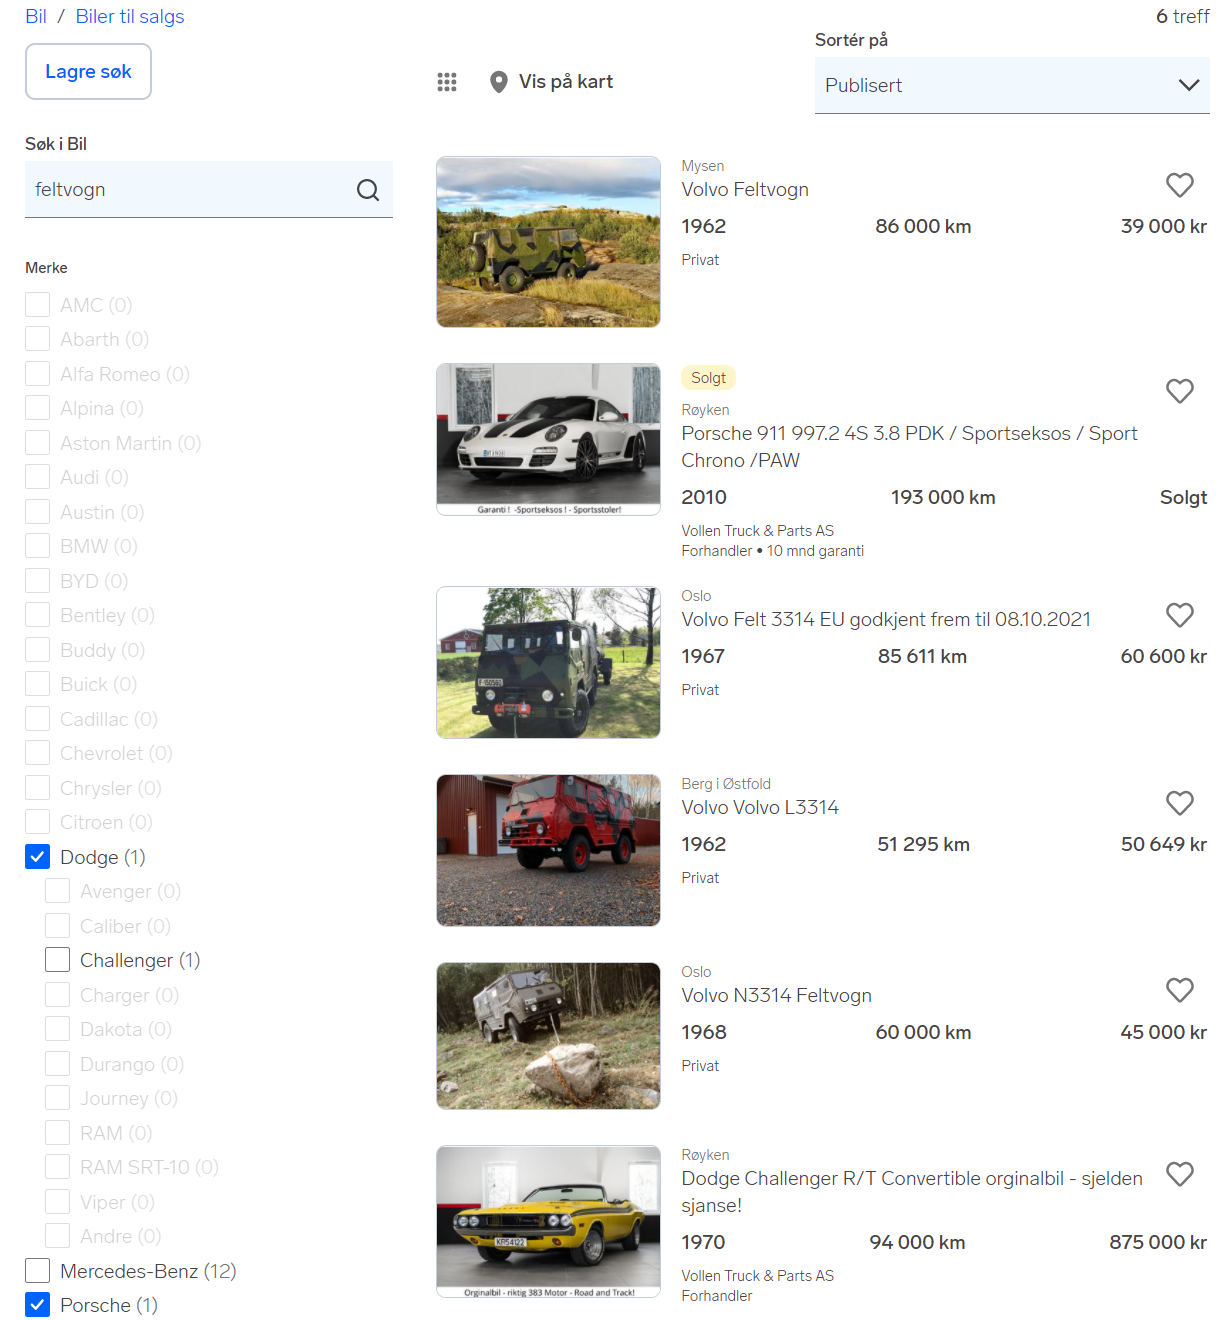Favorite the Volvo N3314 Feltvogn listing
Image resolution: width=1230 pixels, height=1320 pixels.
pyautogui.click(x=1180, y=990)
